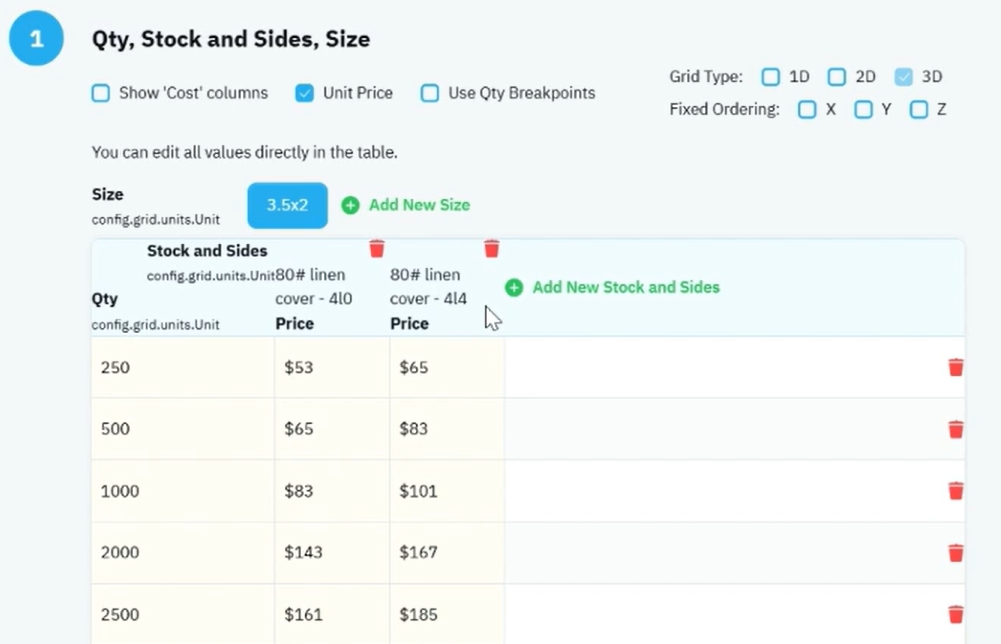Select 2D grid type checkbox
1001x644 pixels.
836,77
